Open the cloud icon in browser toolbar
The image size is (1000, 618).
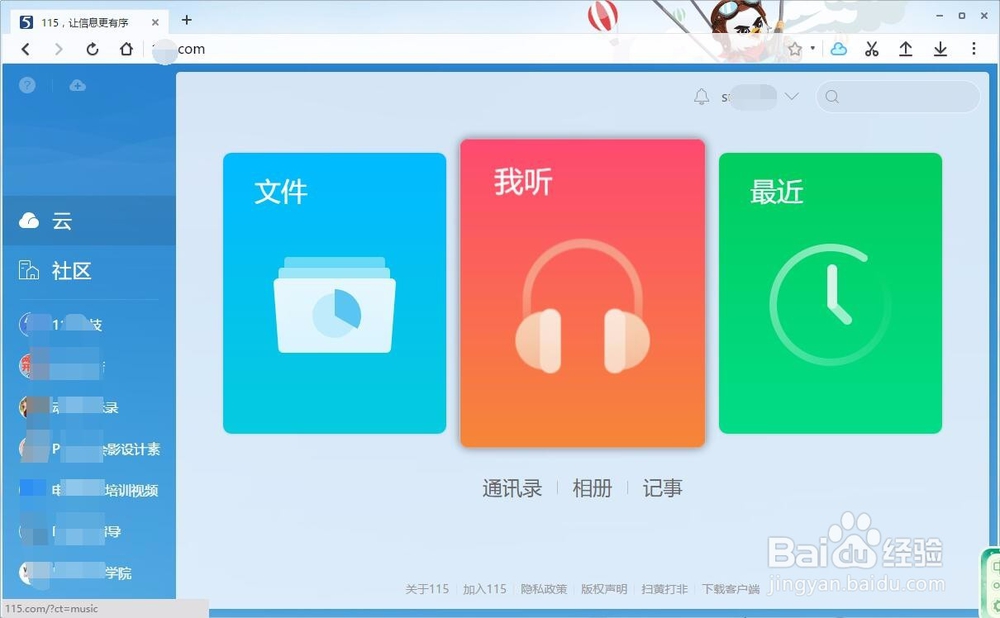click(839, 49)
